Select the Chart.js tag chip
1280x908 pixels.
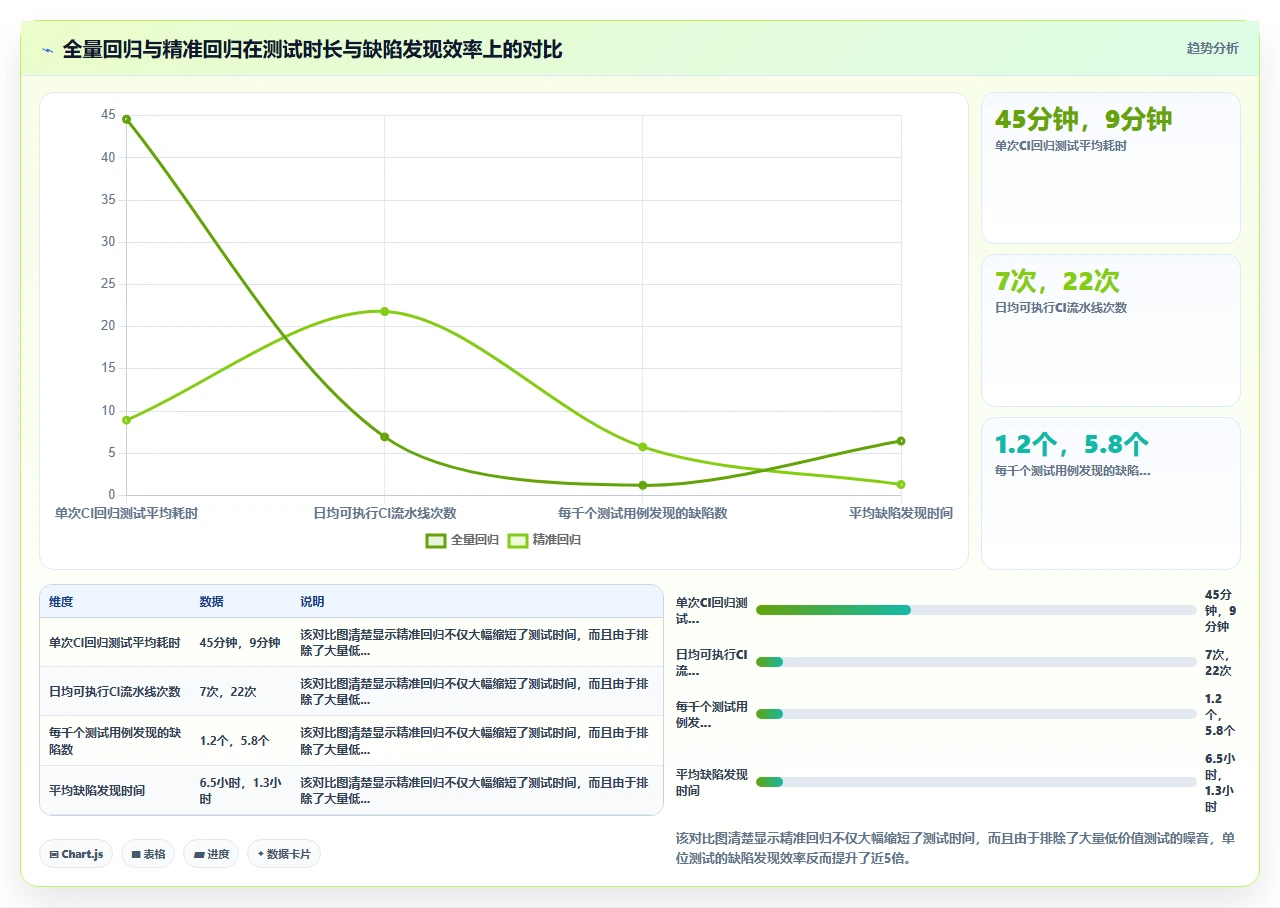click(76, 854)
